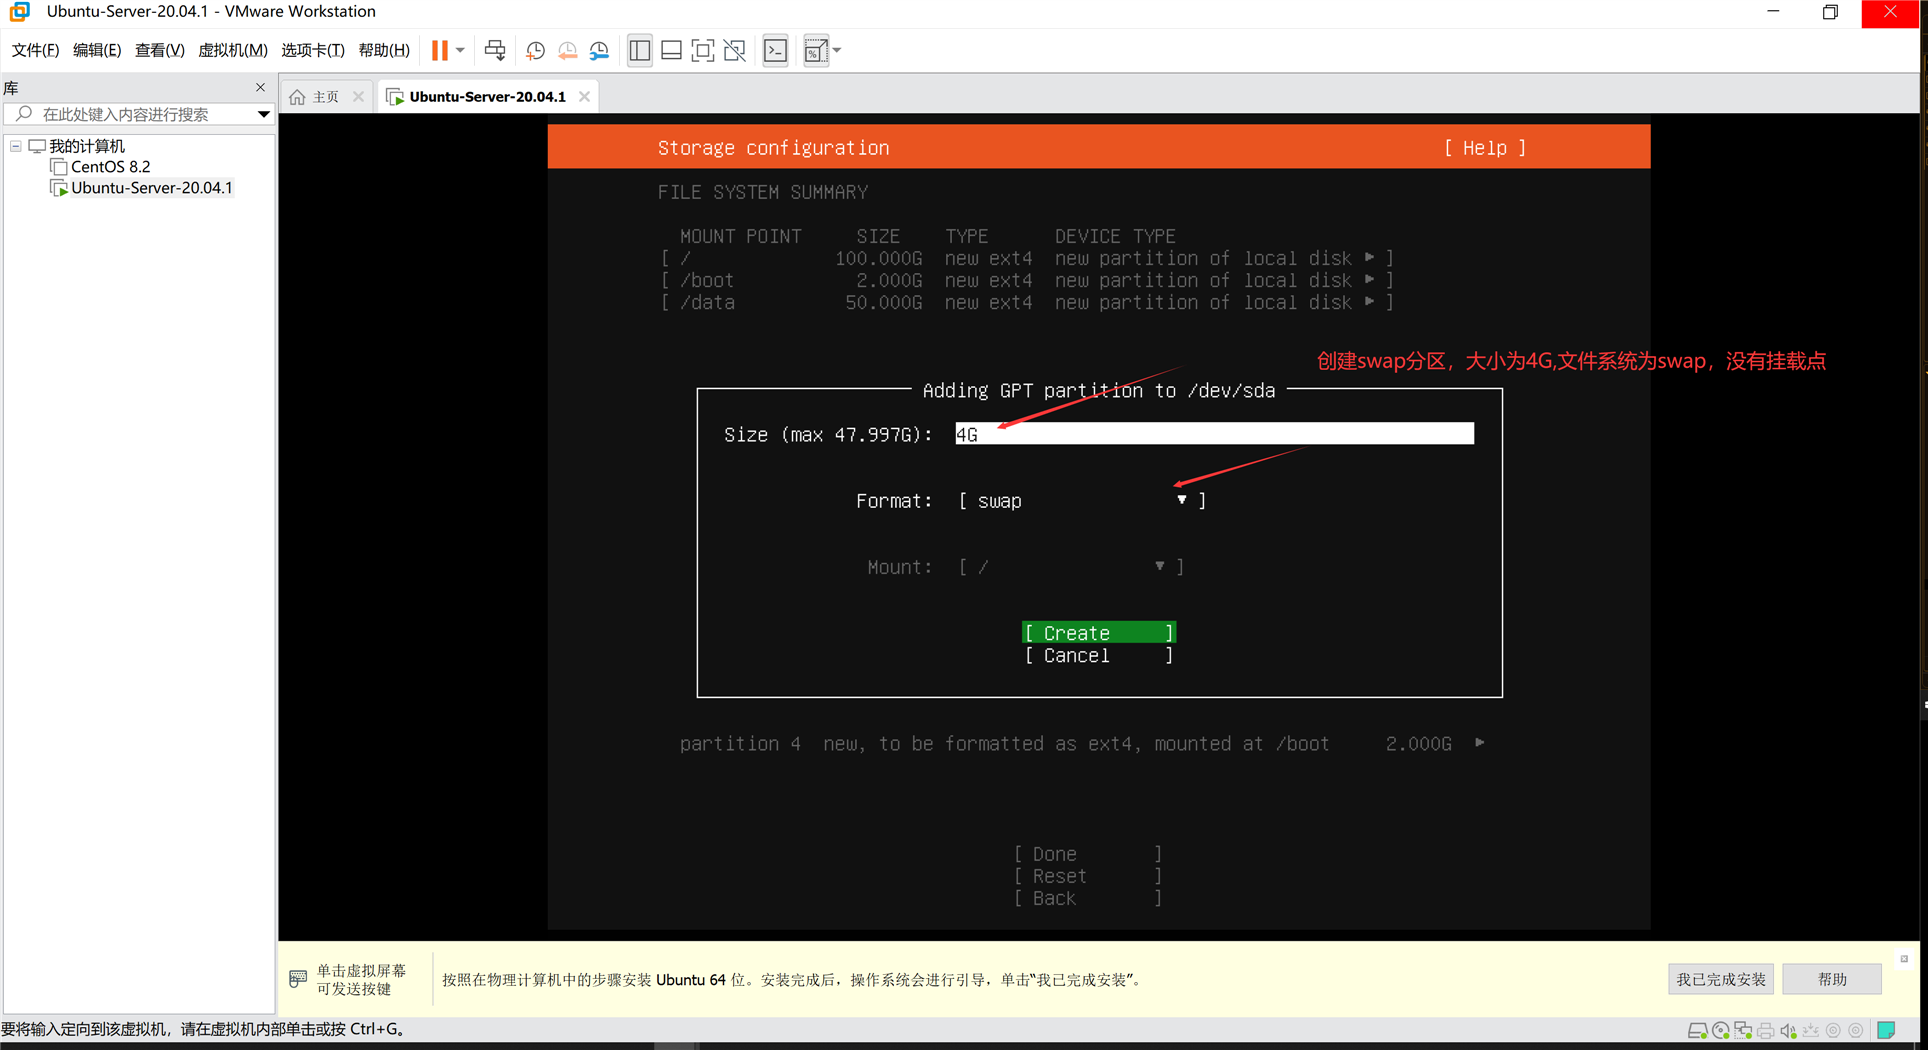The height and width of the screenshot is (1050, 1928).
Task: Click the second grey camera device status icon
Action: pyautogui.click(x=1856, y=1031)
